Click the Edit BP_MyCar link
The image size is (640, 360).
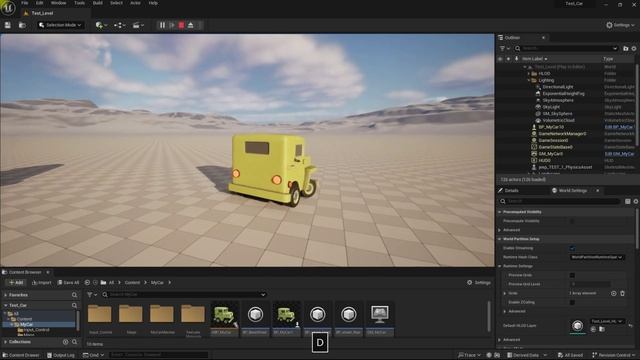pos(619,127)
